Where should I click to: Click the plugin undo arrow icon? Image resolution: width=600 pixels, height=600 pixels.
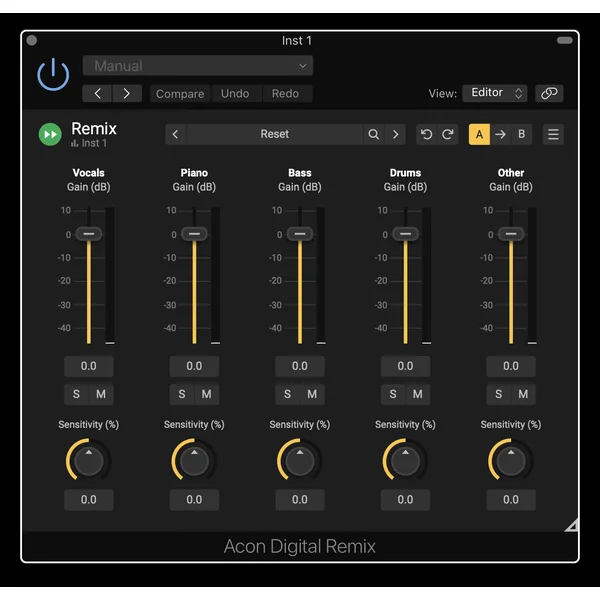click(x=426, y=134)
